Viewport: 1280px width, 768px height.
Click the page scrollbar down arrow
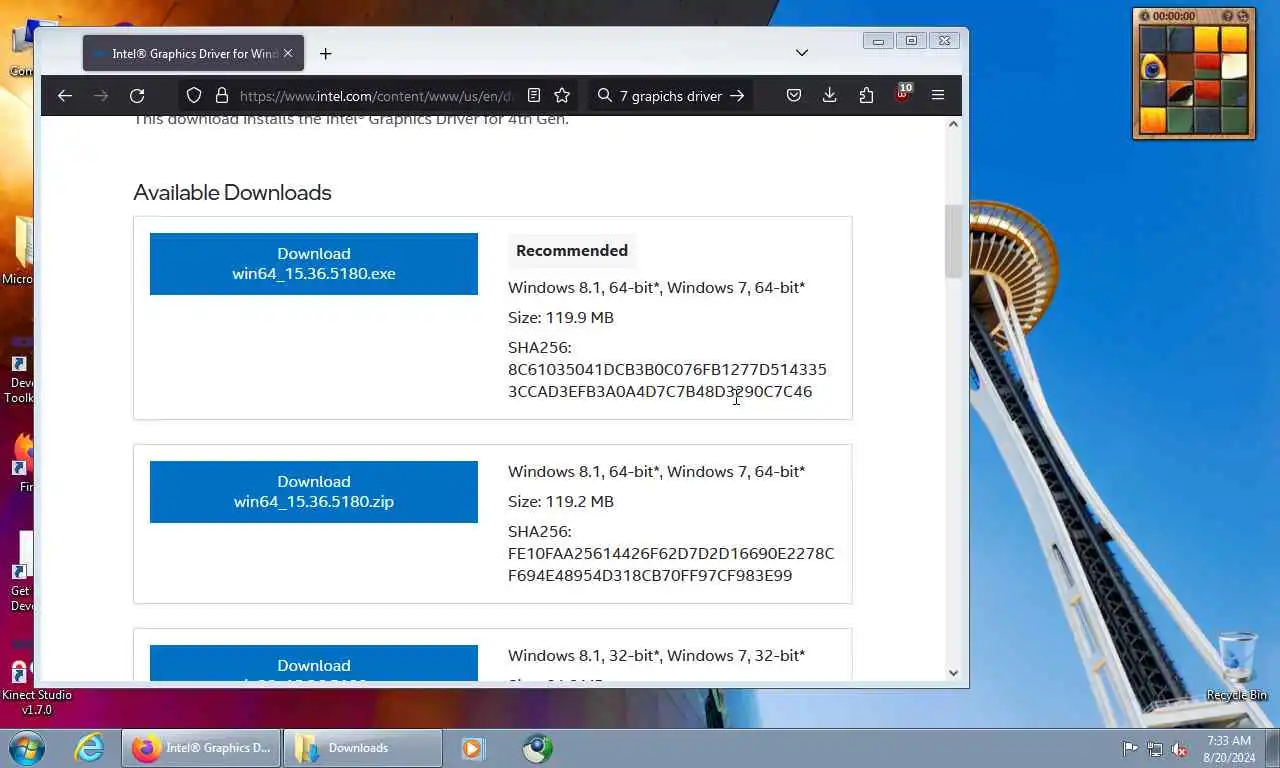[x=953, y=673]
